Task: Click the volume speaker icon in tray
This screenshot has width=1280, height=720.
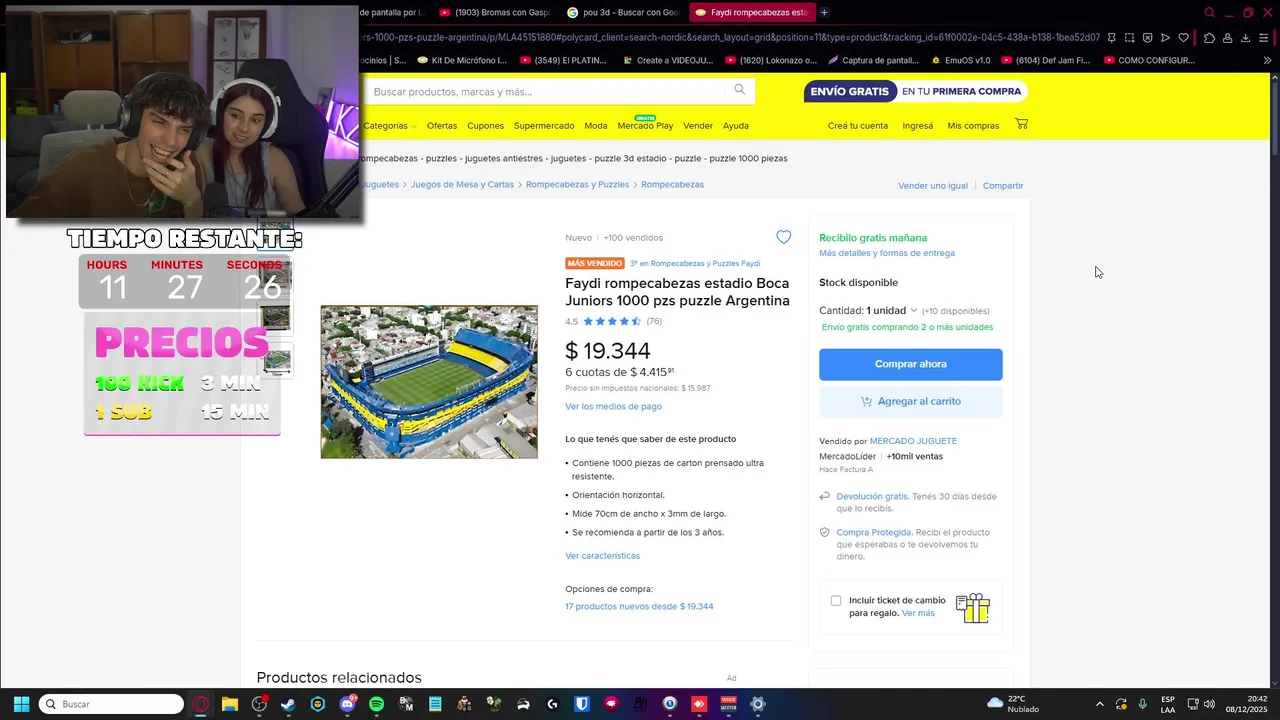Action: pos(1209,704)
